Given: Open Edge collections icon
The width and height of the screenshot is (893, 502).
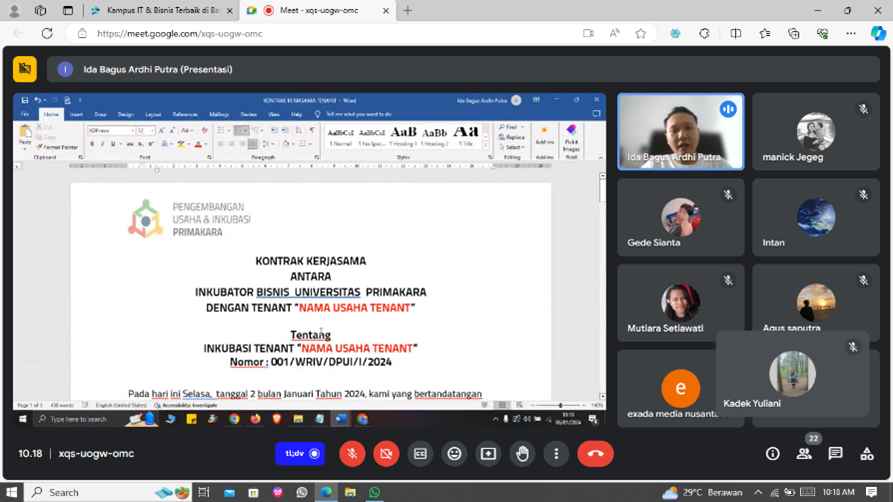Looking at the screenshot, I should pyautogui.click(x=793, y=34).
